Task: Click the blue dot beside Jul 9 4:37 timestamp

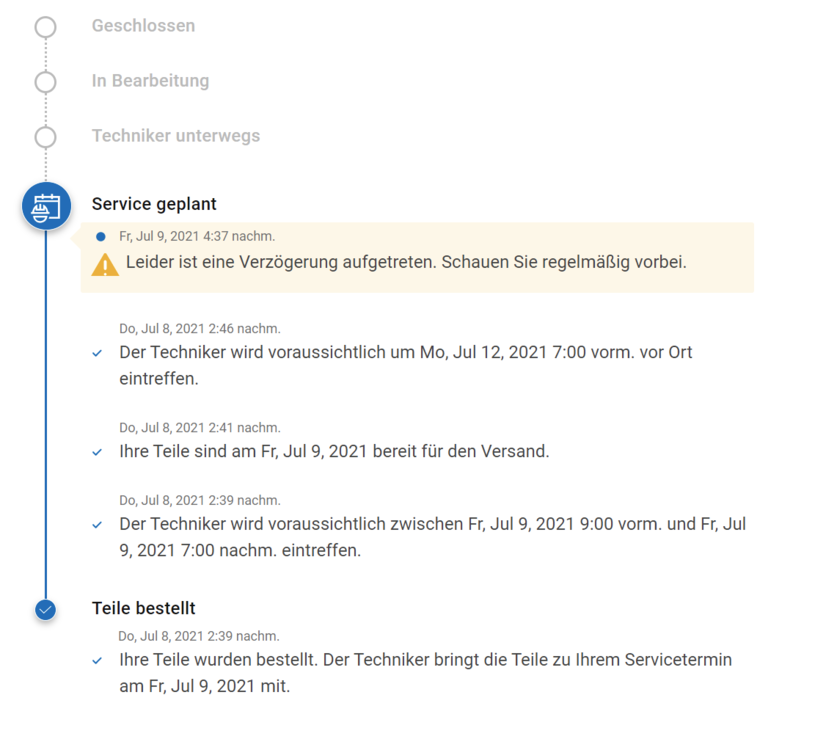Action: tap(101, 237)
